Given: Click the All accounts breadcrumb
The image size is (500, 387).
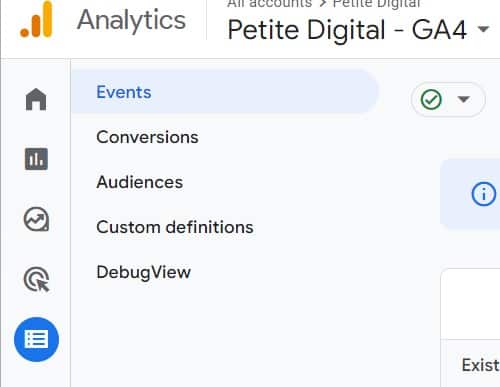Looking at the screenshot, I should click(269, 3).
